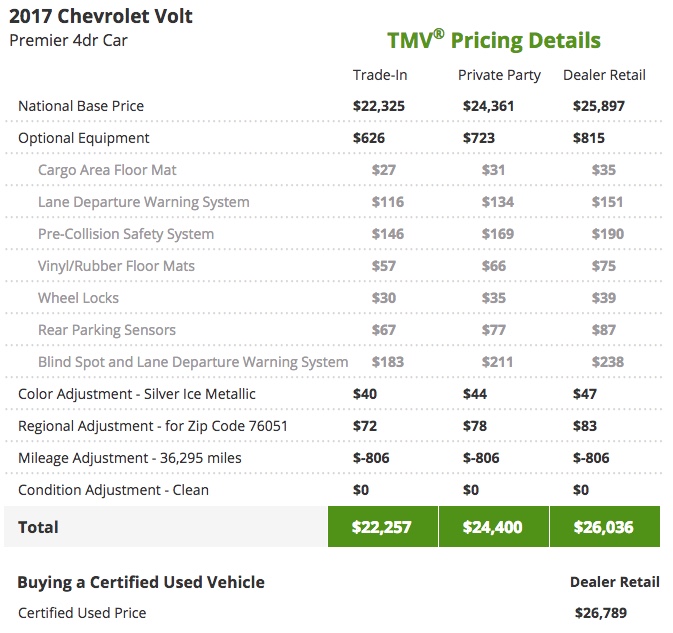This screenshot has height=633, width=673.
Task: Click the 2017 Chevrolet Volt heading
Action: (101, 16)
